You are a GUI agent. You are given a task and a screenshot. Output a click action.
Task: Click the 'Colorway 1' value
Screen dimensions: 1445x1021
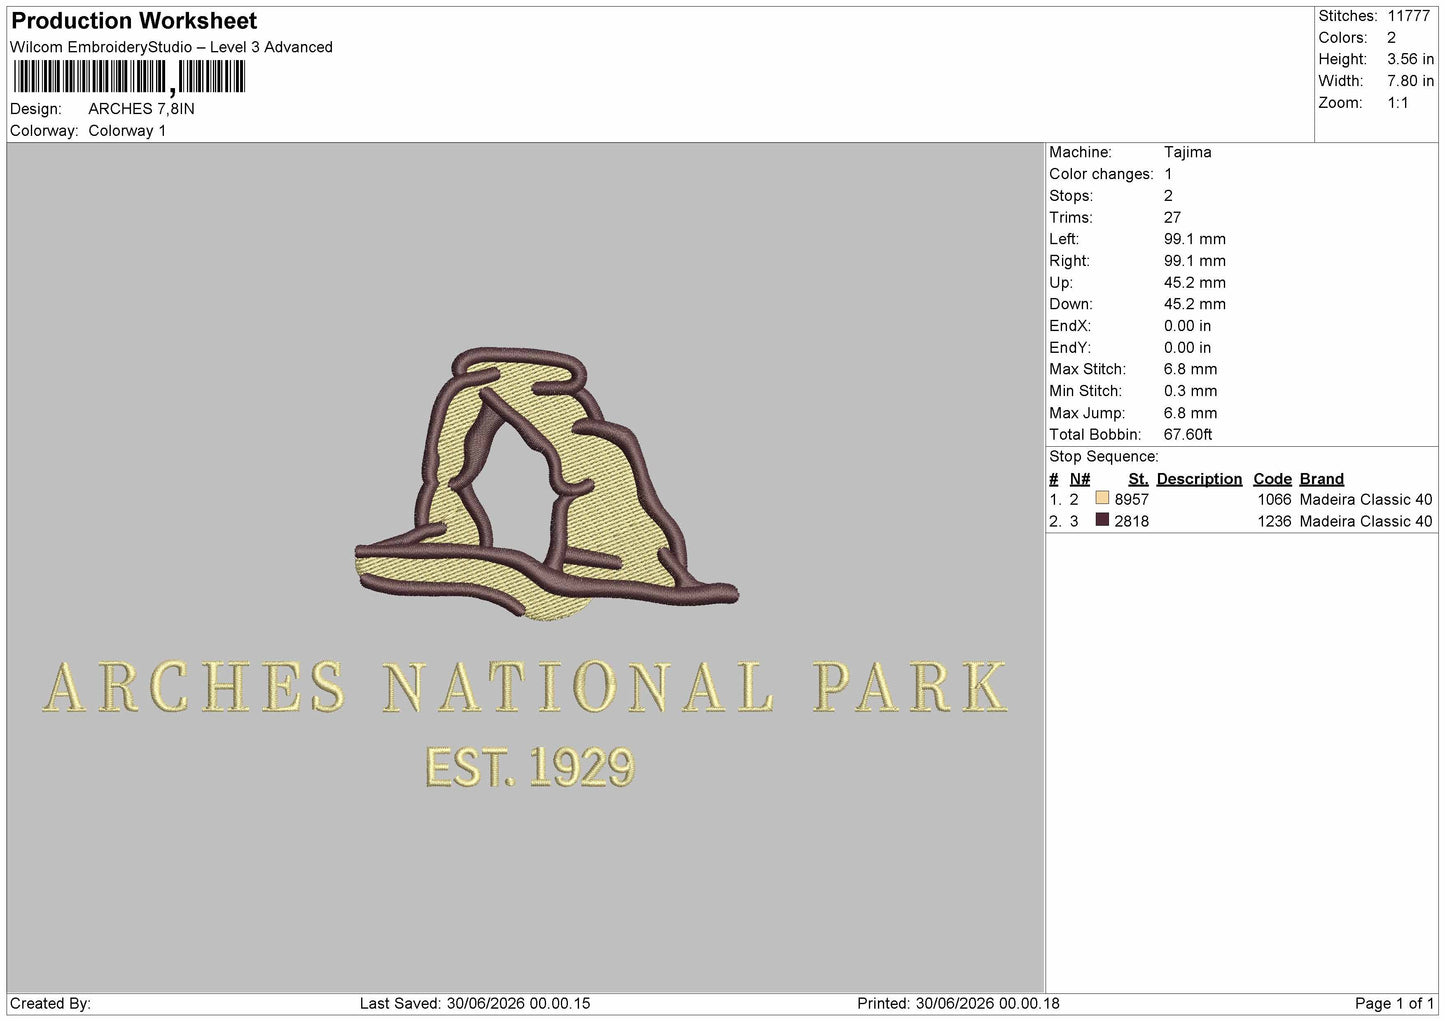(127, 131)
